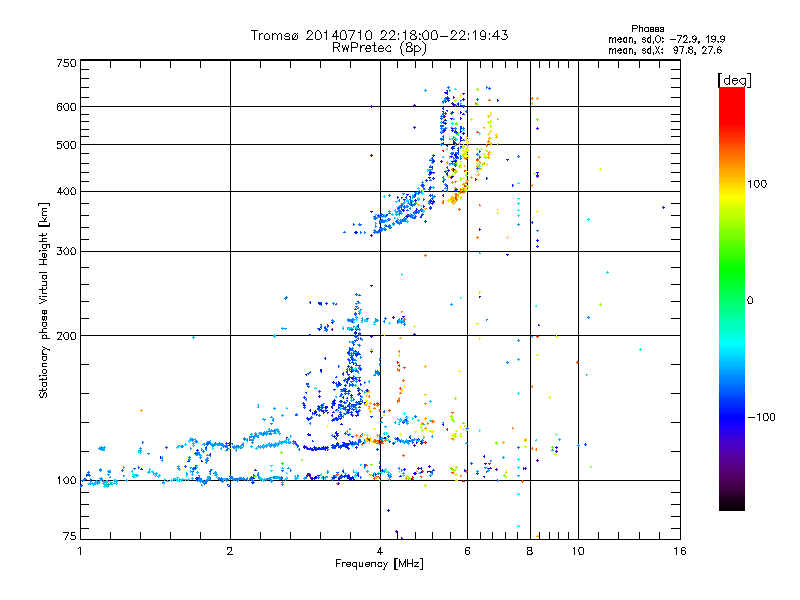Click the 'Stationary phase Virtual Height [km]' label
Screen dimensions: 800x600
coord(44,301)
